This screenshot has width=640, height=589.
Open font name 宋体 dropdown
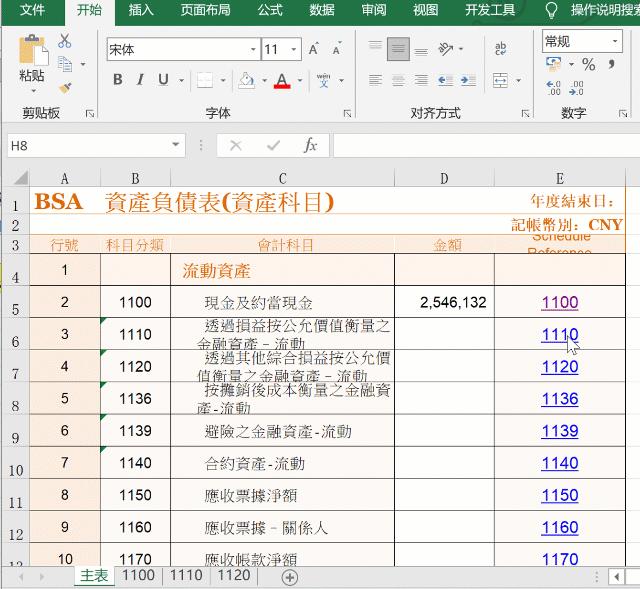point(253,49)
